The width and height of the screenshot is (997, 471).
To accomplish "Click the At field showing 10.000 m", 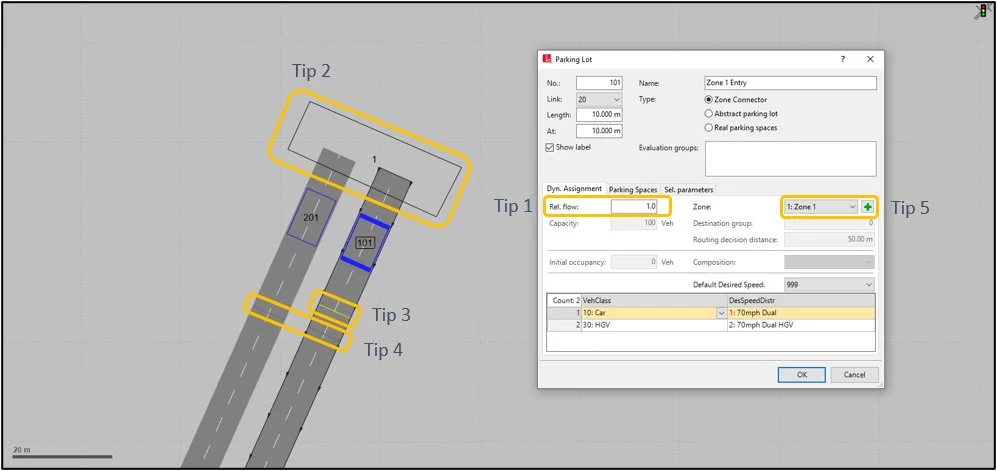I will 599,131.
